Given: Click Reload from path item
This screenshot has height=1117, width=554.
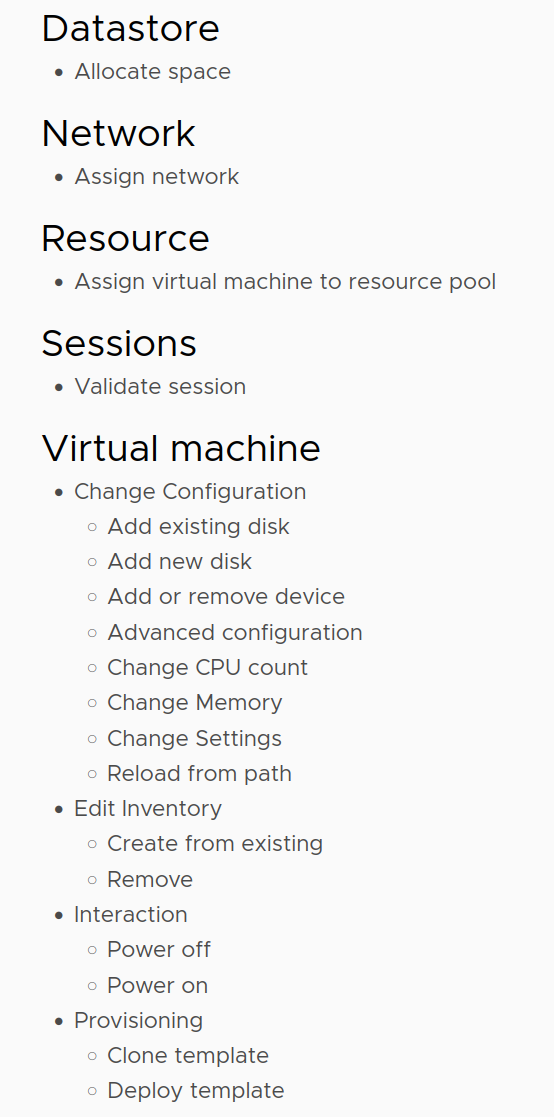Looking at the screenshot, I should click(199, 774).
